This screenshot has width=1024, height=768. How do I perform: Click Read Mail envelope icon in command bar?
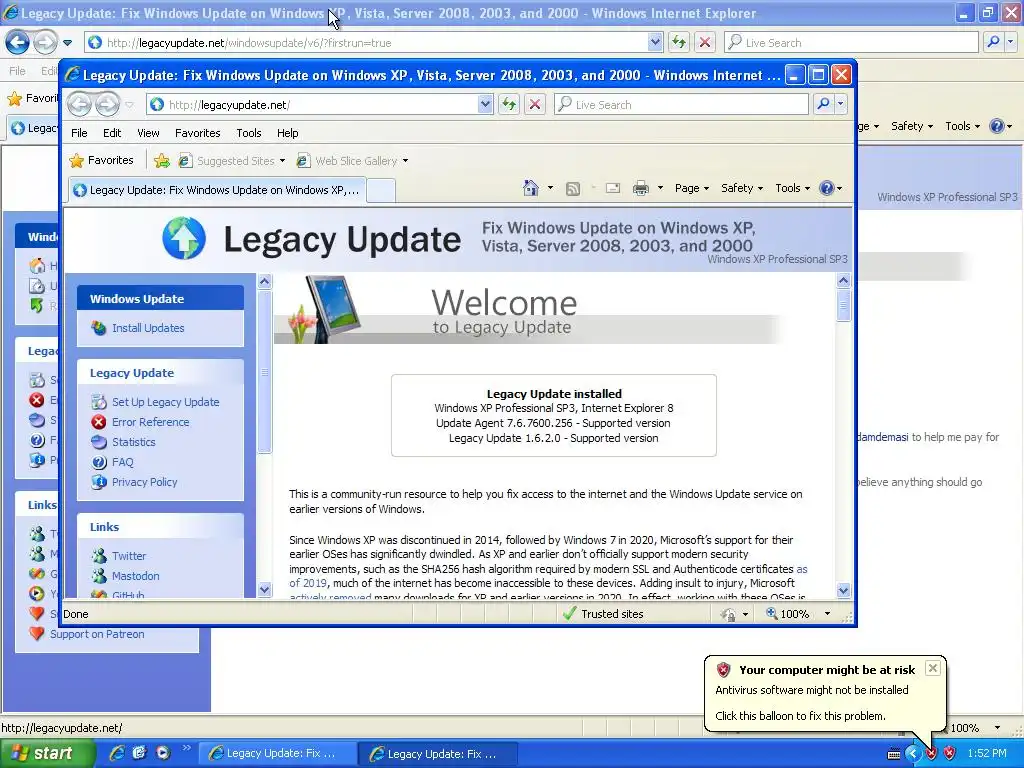(613, 188)
